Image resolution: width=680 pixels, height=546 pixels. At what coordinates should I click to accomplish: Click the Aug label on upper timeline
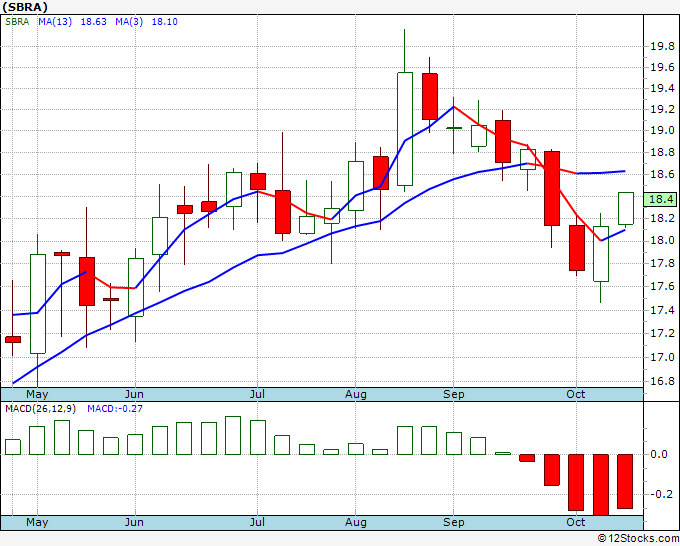[356, 394]
